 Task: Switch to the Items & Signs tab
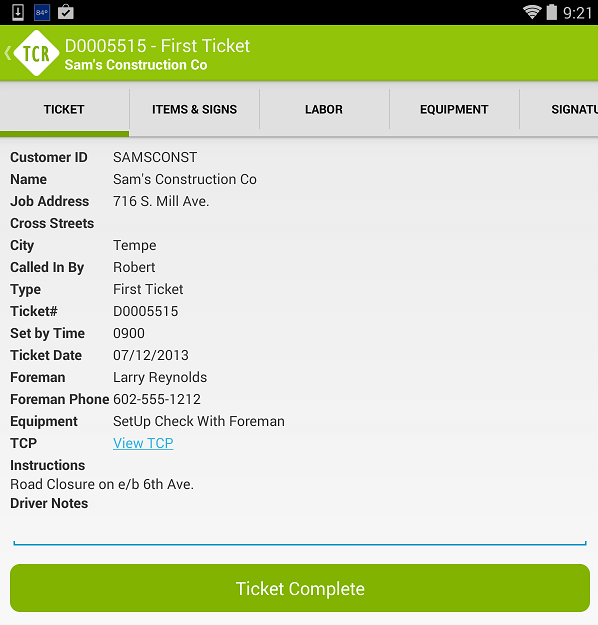(x=195, y=109)
